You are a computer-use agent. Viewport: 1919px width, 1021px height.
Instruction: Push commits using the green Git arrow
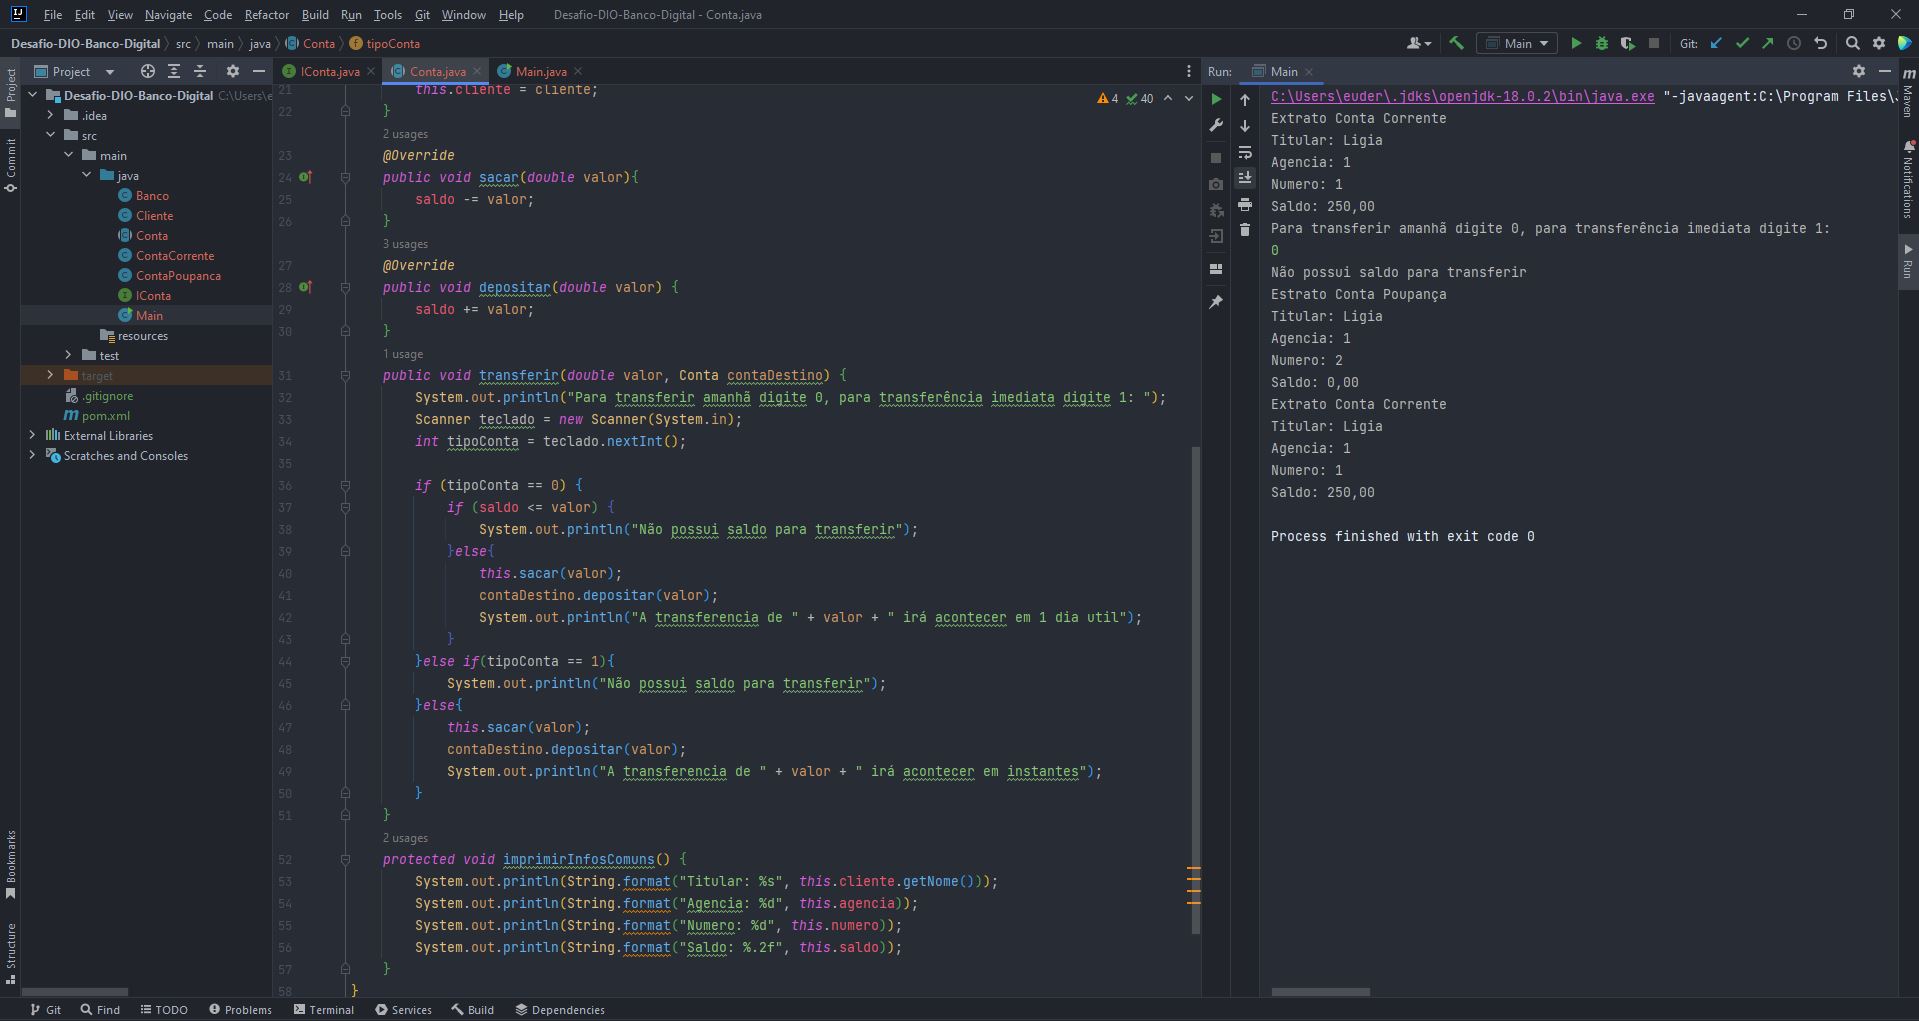1768,44
